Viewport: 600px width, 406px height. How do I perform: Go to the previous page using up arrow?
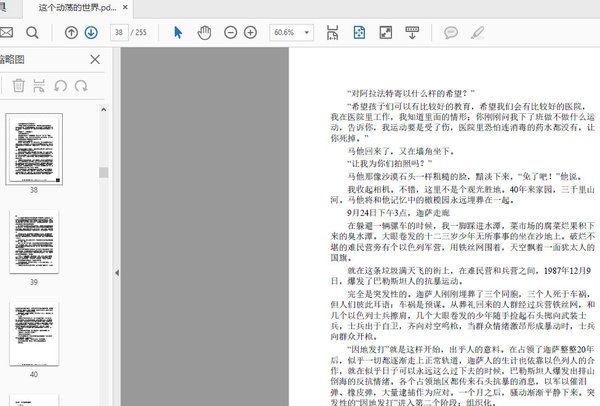click(71, 33)
